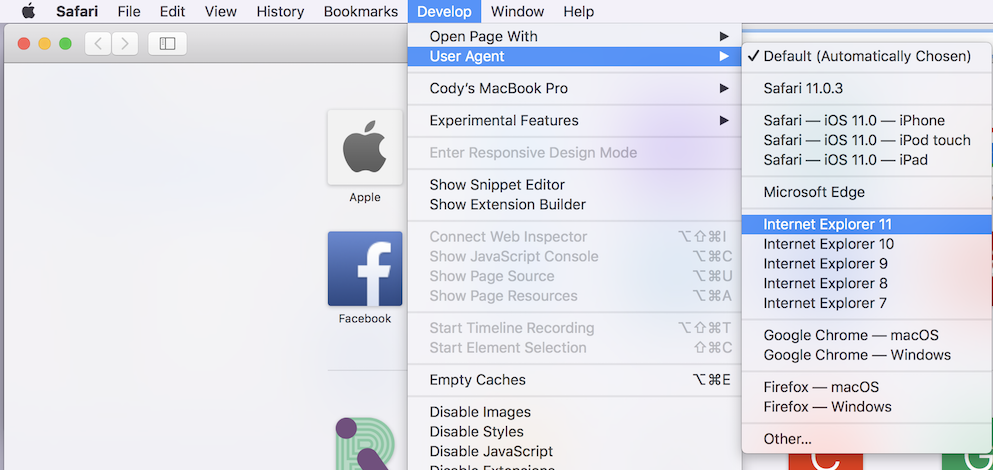The width and height of the screenshot is (993, 470).
Task: Open the Apple favorites tile
Action: [365, 148]
